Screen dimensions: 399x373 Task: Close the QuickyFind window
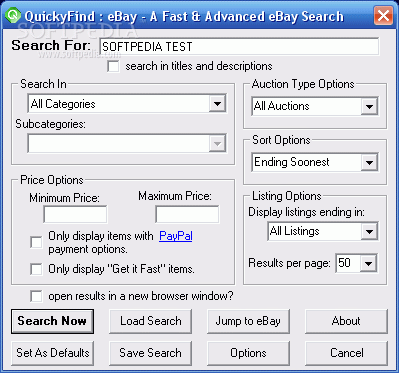383,16
